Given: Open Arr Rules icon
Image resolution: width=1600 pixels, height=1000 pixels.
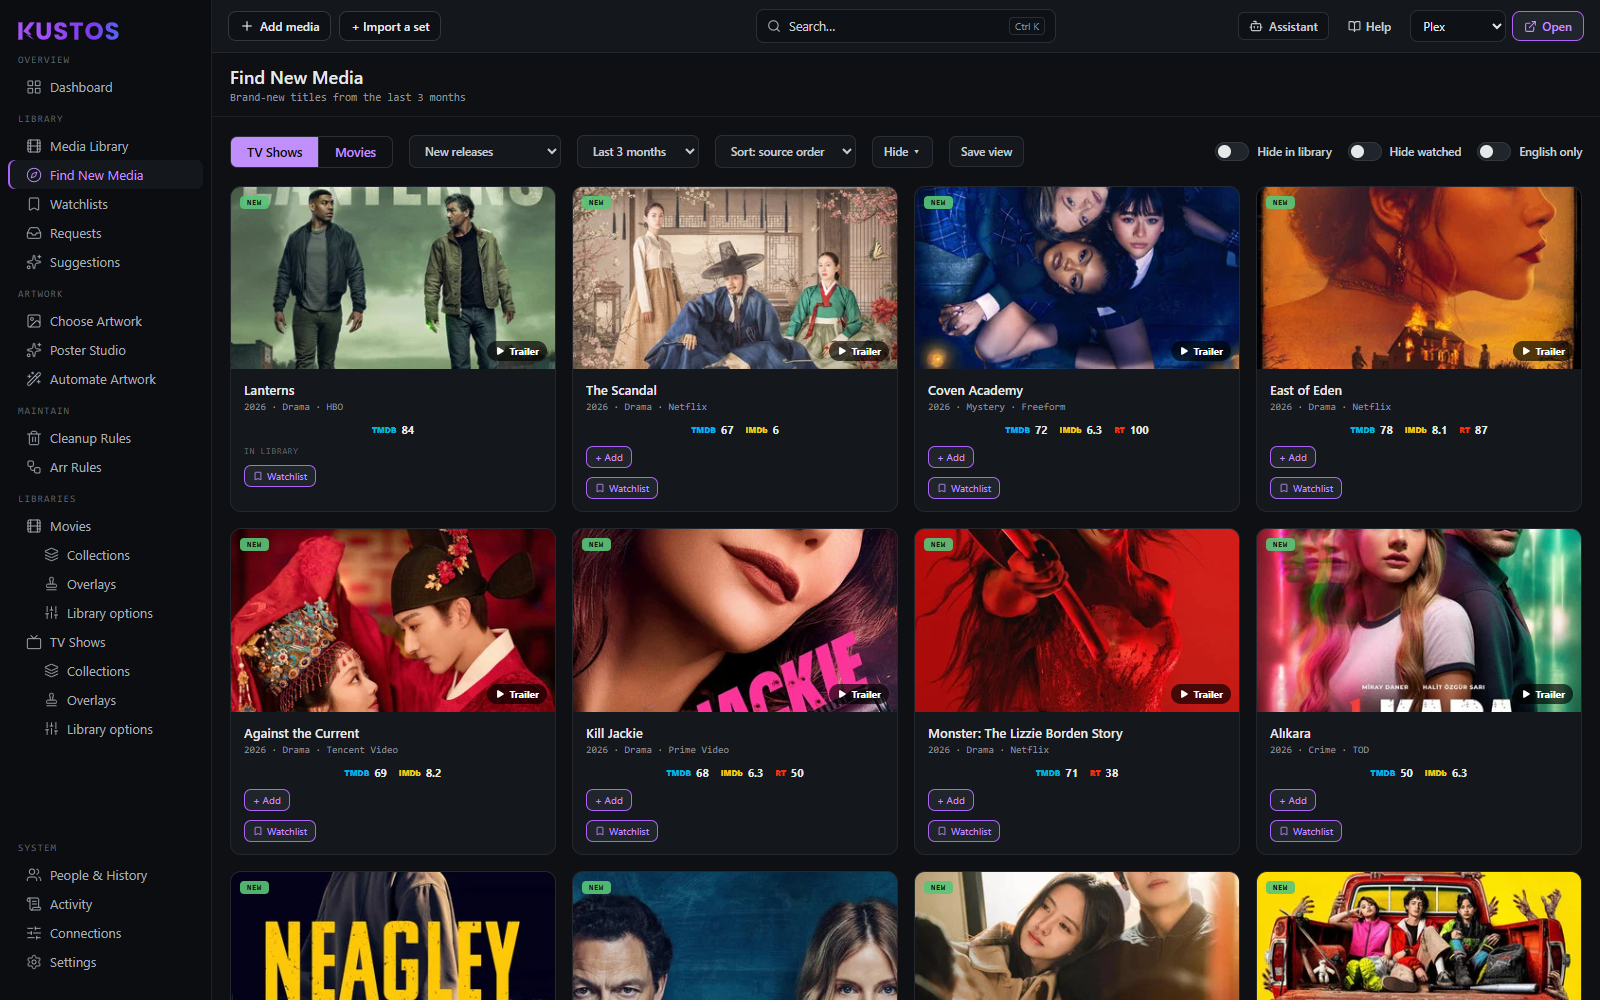Looking at the screenshot, I should tap(34, 467).
